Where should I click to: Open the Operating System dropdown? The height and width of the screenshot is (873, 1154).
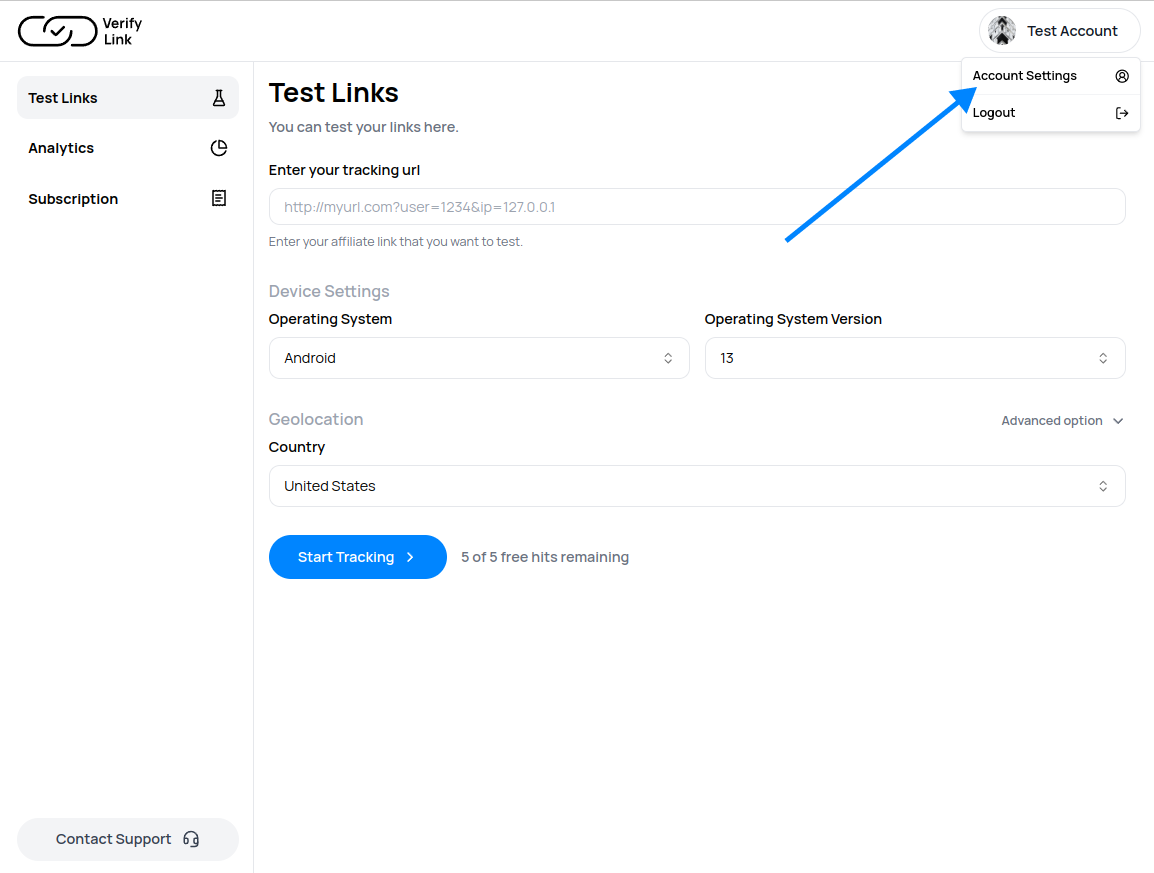pos(479,358)
